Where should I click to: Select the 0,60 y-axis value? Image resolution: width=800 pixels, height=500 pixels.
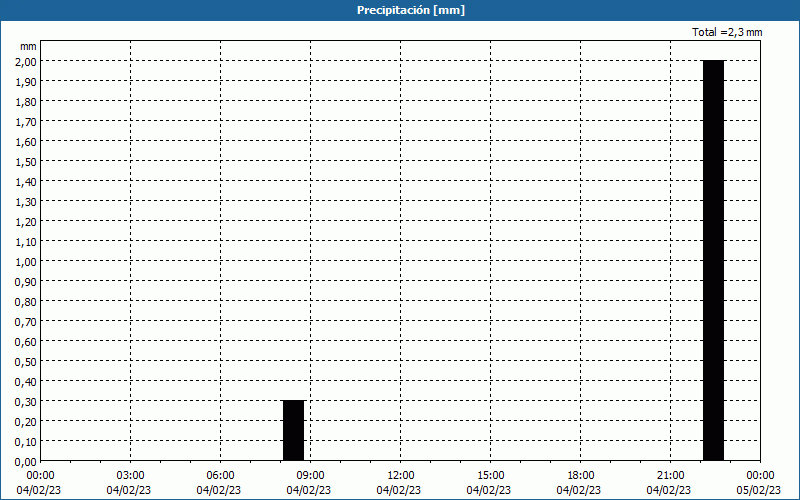(27, 342)
